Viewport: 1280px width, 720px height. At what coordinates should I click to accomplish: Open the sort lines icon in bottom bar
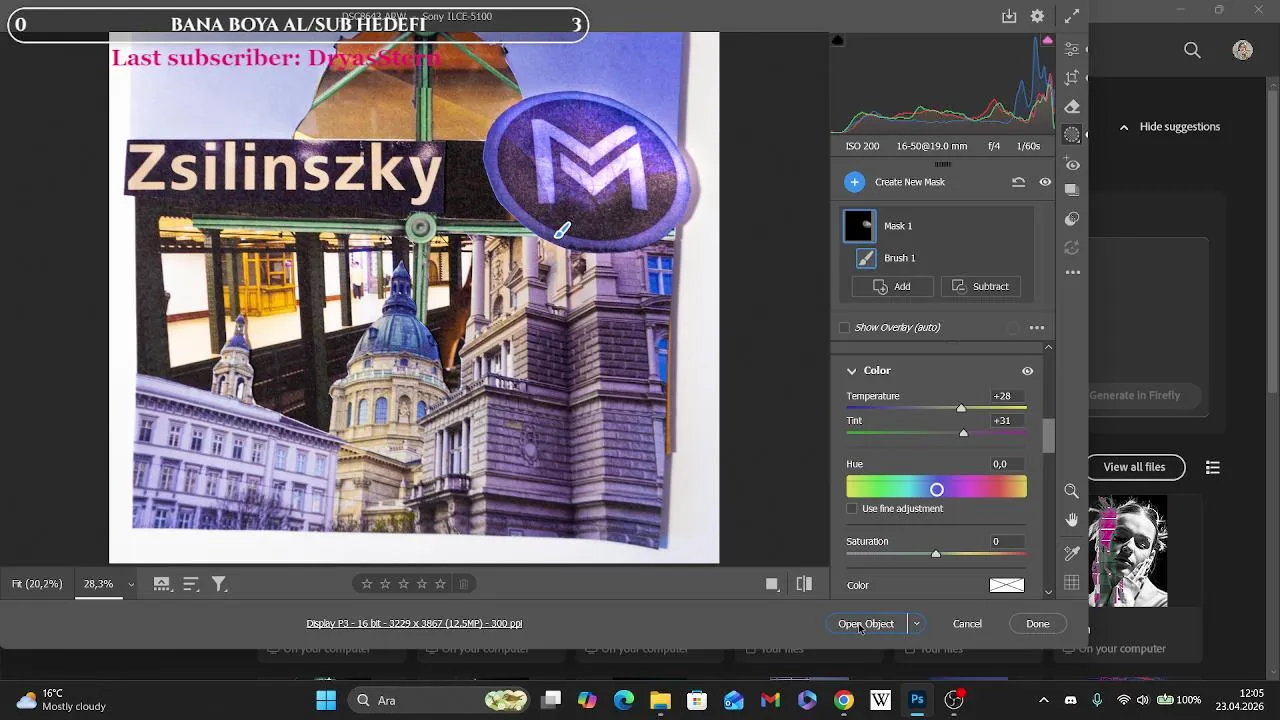pyautogui.click(x=191, y=584)
